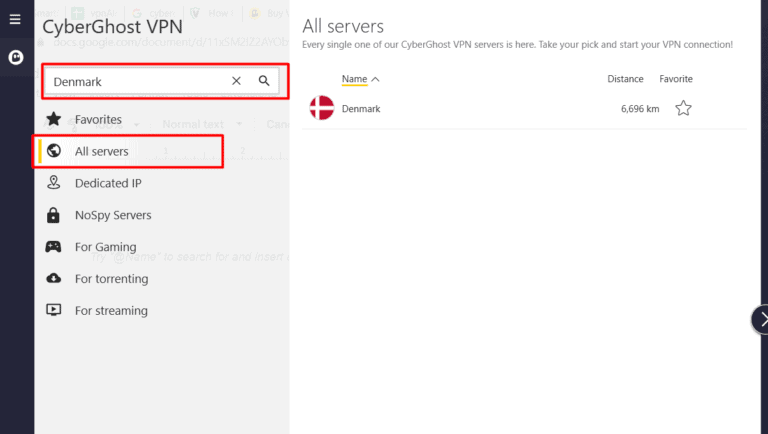Collapse panel using right edge arrow
The width and height of the screenshot is (768, 434).
(x=760, y=319)
